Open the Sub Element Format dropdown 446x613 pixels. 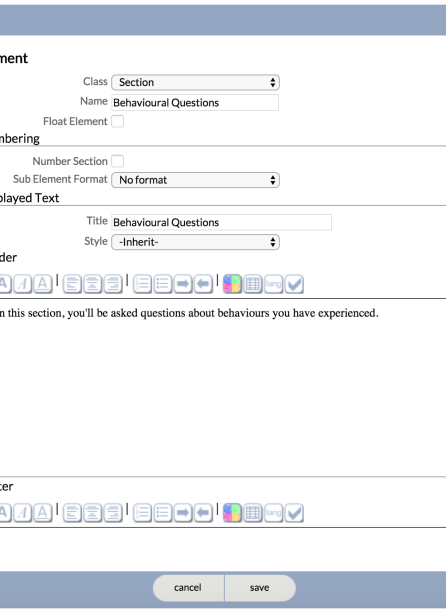pyautogui.click(x=195, y=180)
